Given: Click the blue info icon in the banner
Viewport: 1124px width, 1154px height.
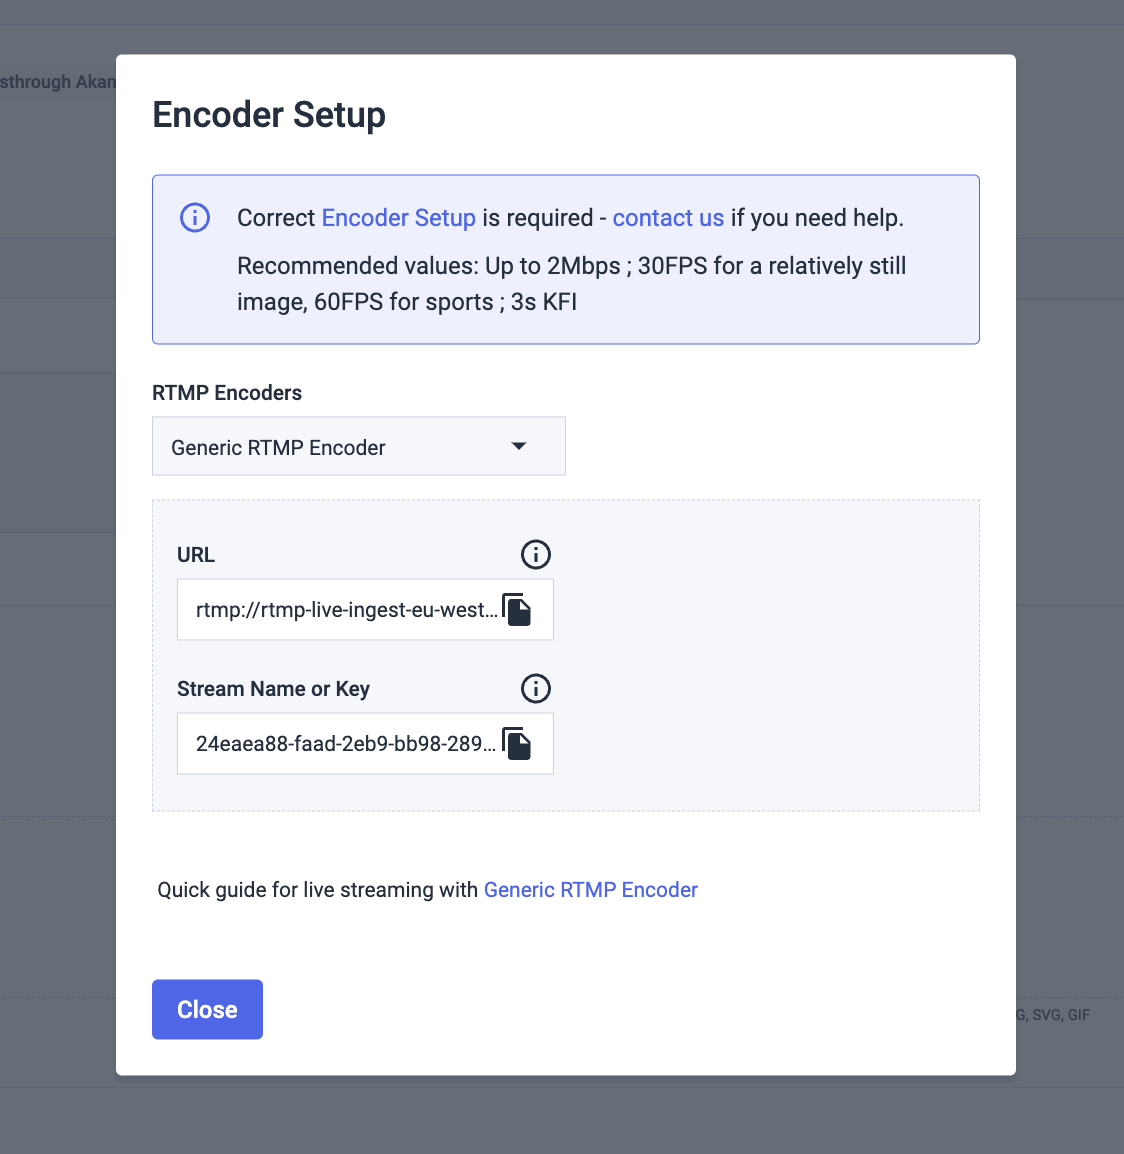Looking at the screenshot, I should [195, 218].
